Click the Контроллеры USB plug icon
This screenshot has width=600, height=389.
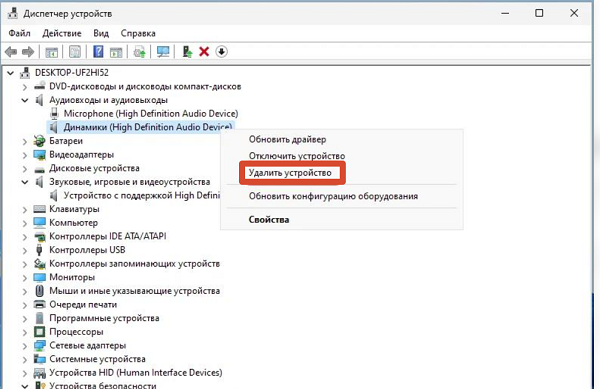[x=39, y=250]
